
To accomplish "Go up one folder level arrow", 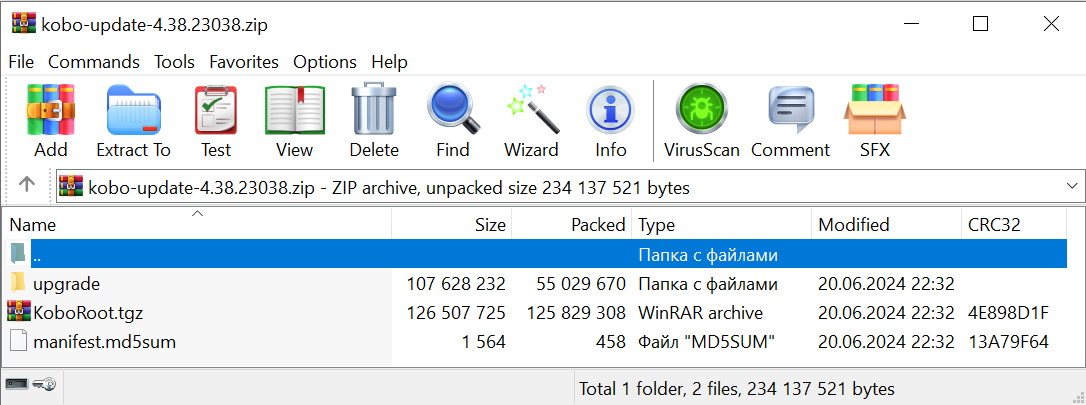I will click(x=27, y=185).
